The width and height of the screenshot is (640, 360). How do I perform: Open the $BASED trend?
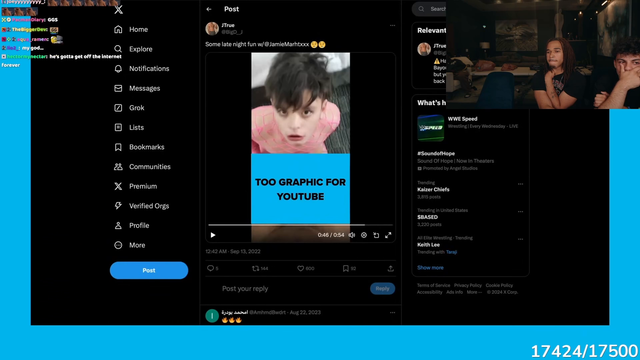pos(427,217)
